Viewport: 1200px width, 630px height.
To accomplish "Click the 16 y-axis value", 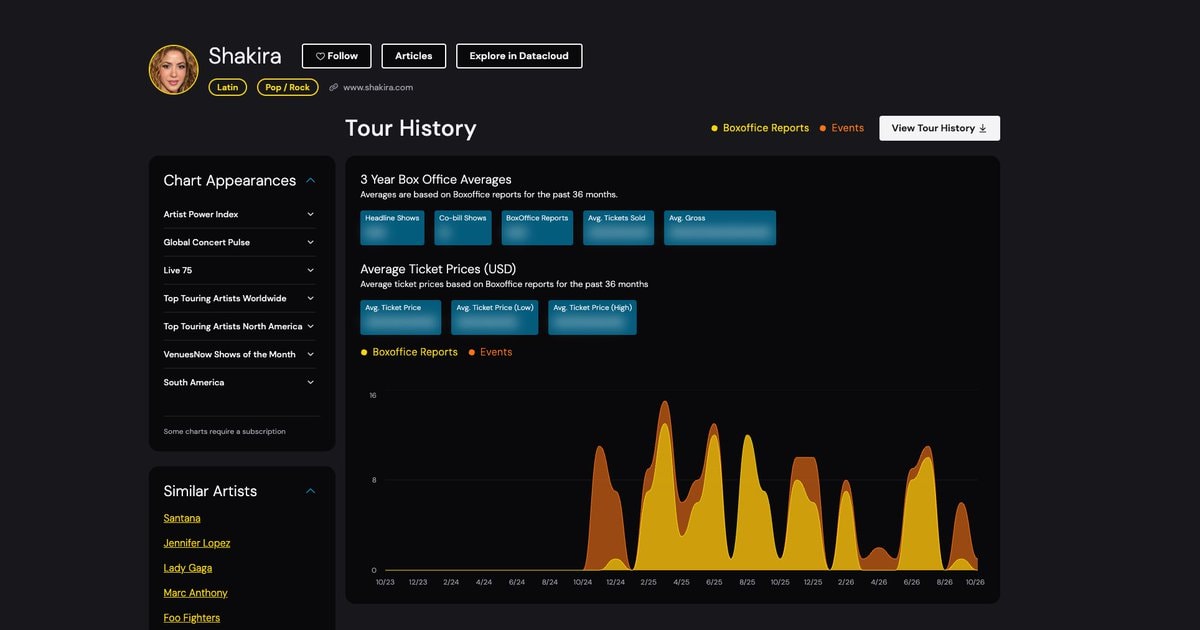I will point(373,396).
